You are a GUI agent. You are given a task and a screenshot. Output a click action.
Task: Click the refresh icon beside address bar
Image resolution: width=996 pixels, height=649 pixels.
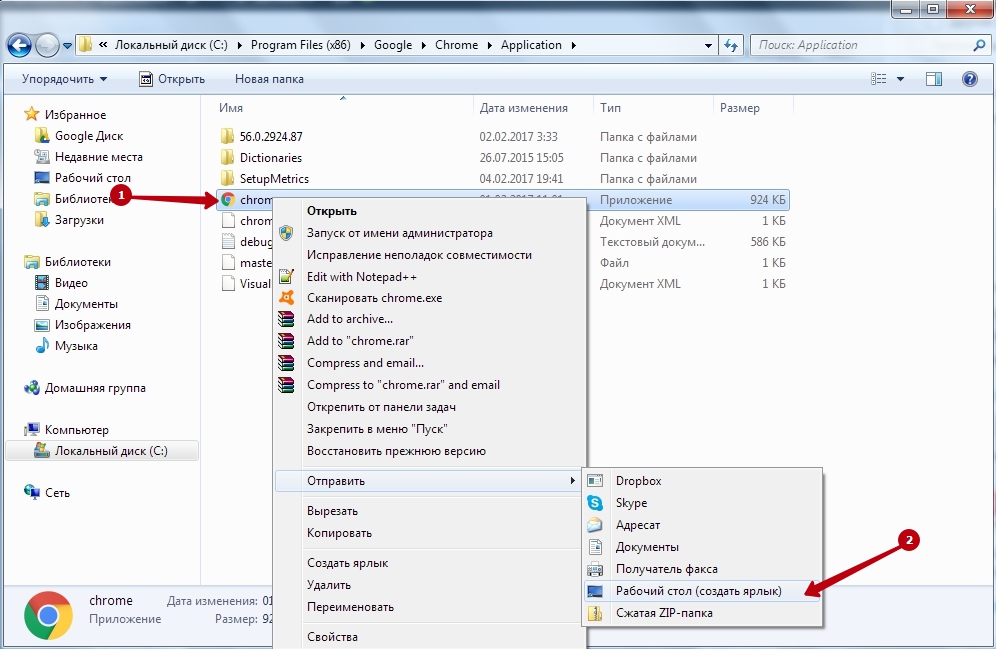point(731,45)
